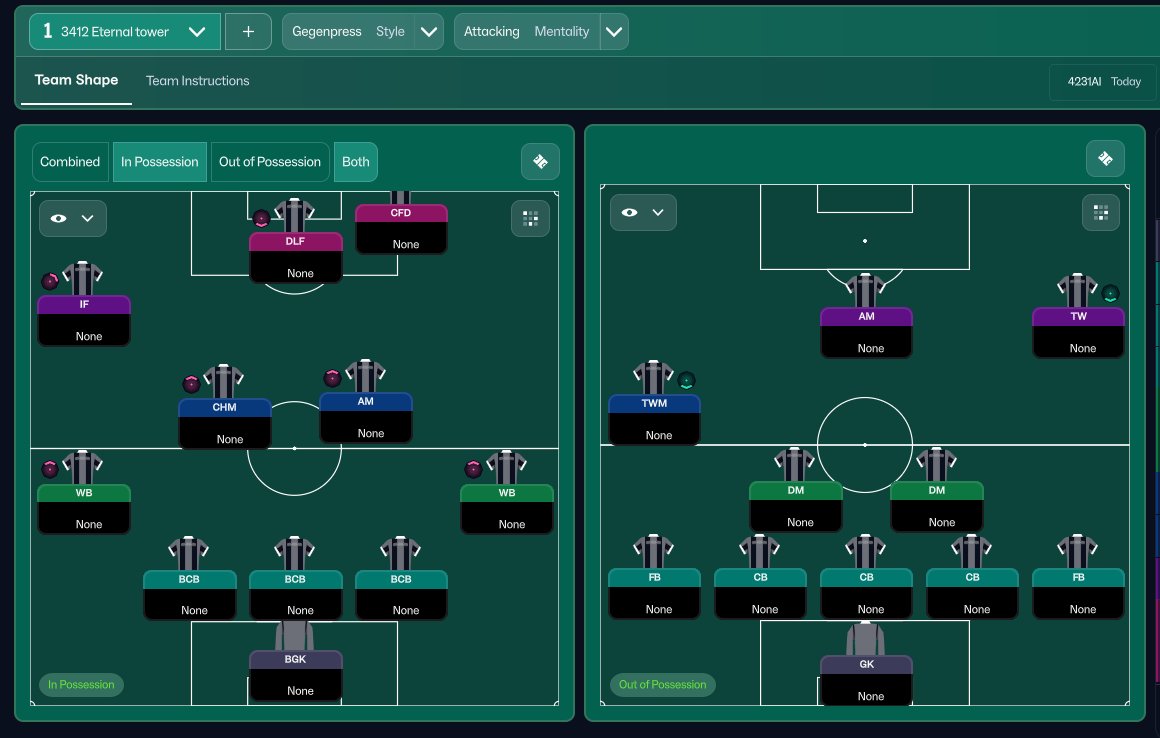Select the Gegenpress Style label

click(x=348, y=32)
